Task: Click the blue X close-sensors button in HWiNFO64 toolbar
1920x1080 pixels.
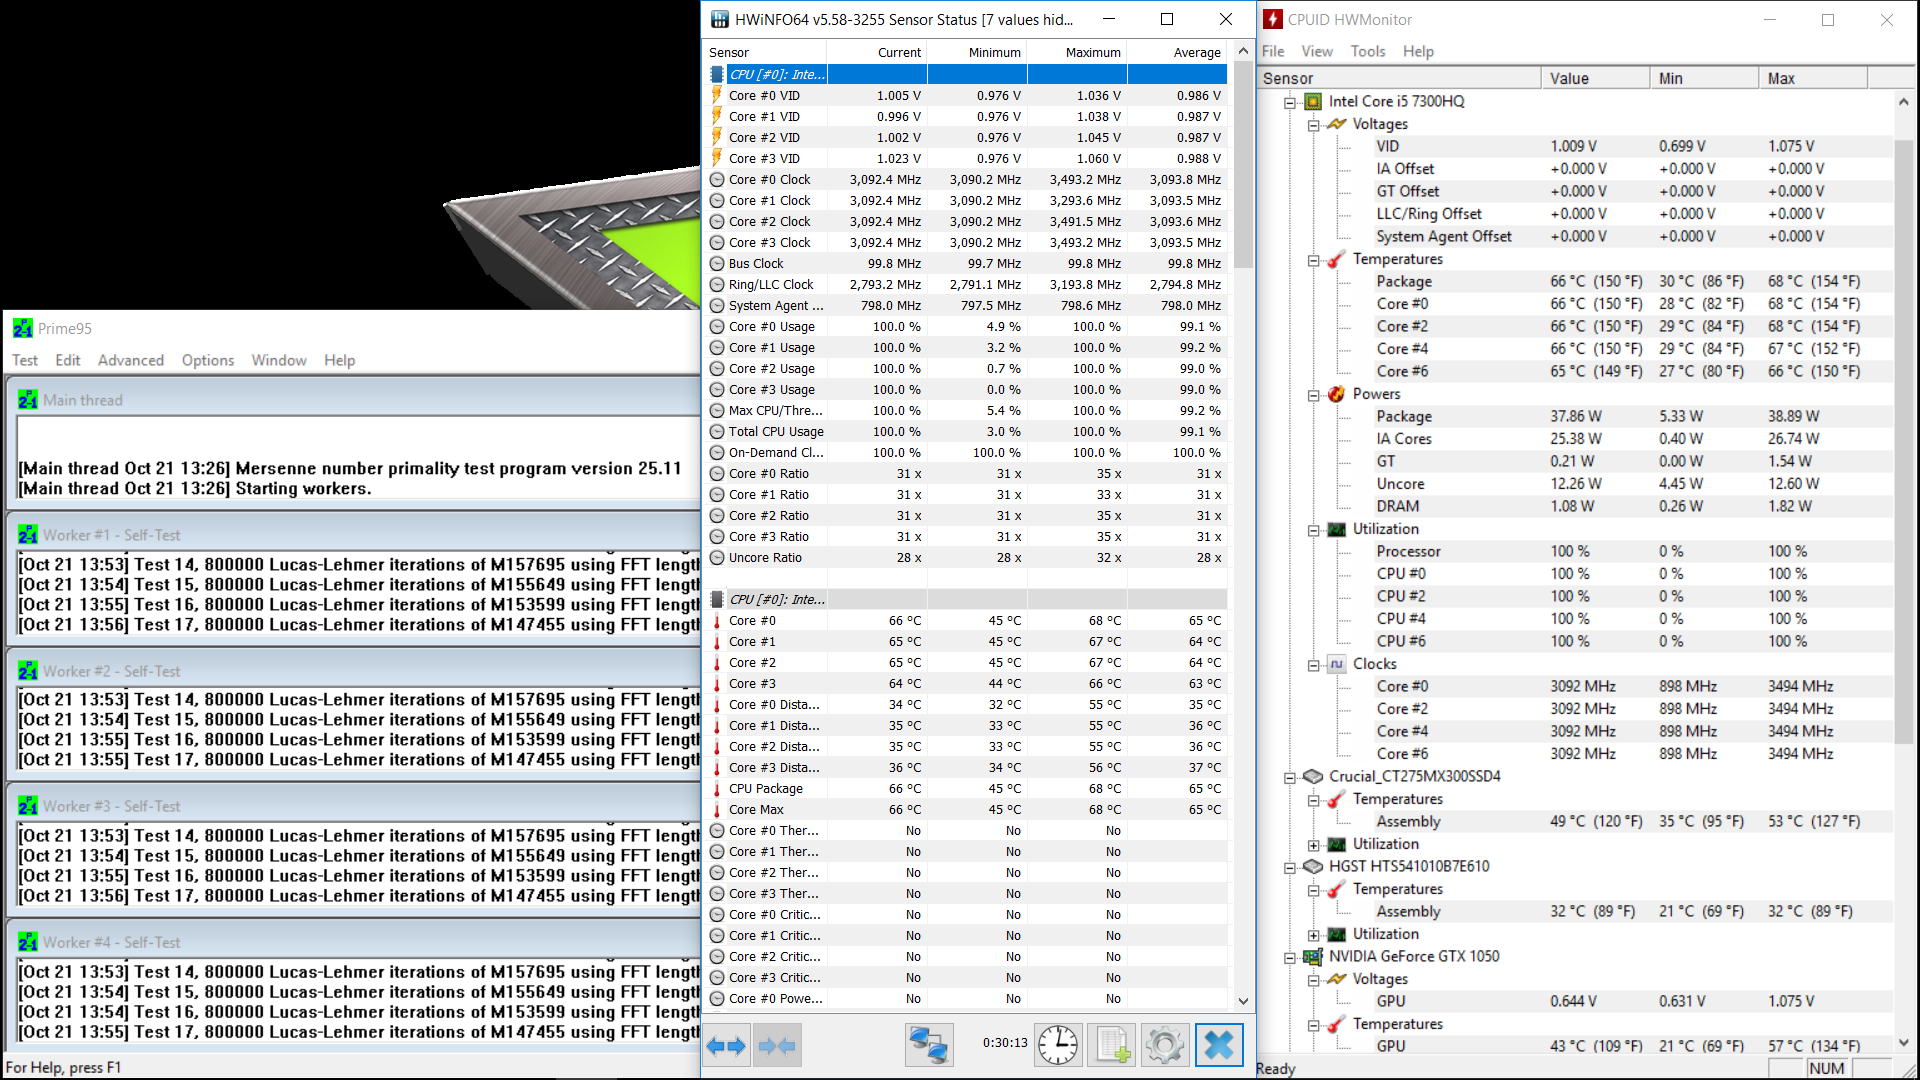Action: point(1219,1046)
